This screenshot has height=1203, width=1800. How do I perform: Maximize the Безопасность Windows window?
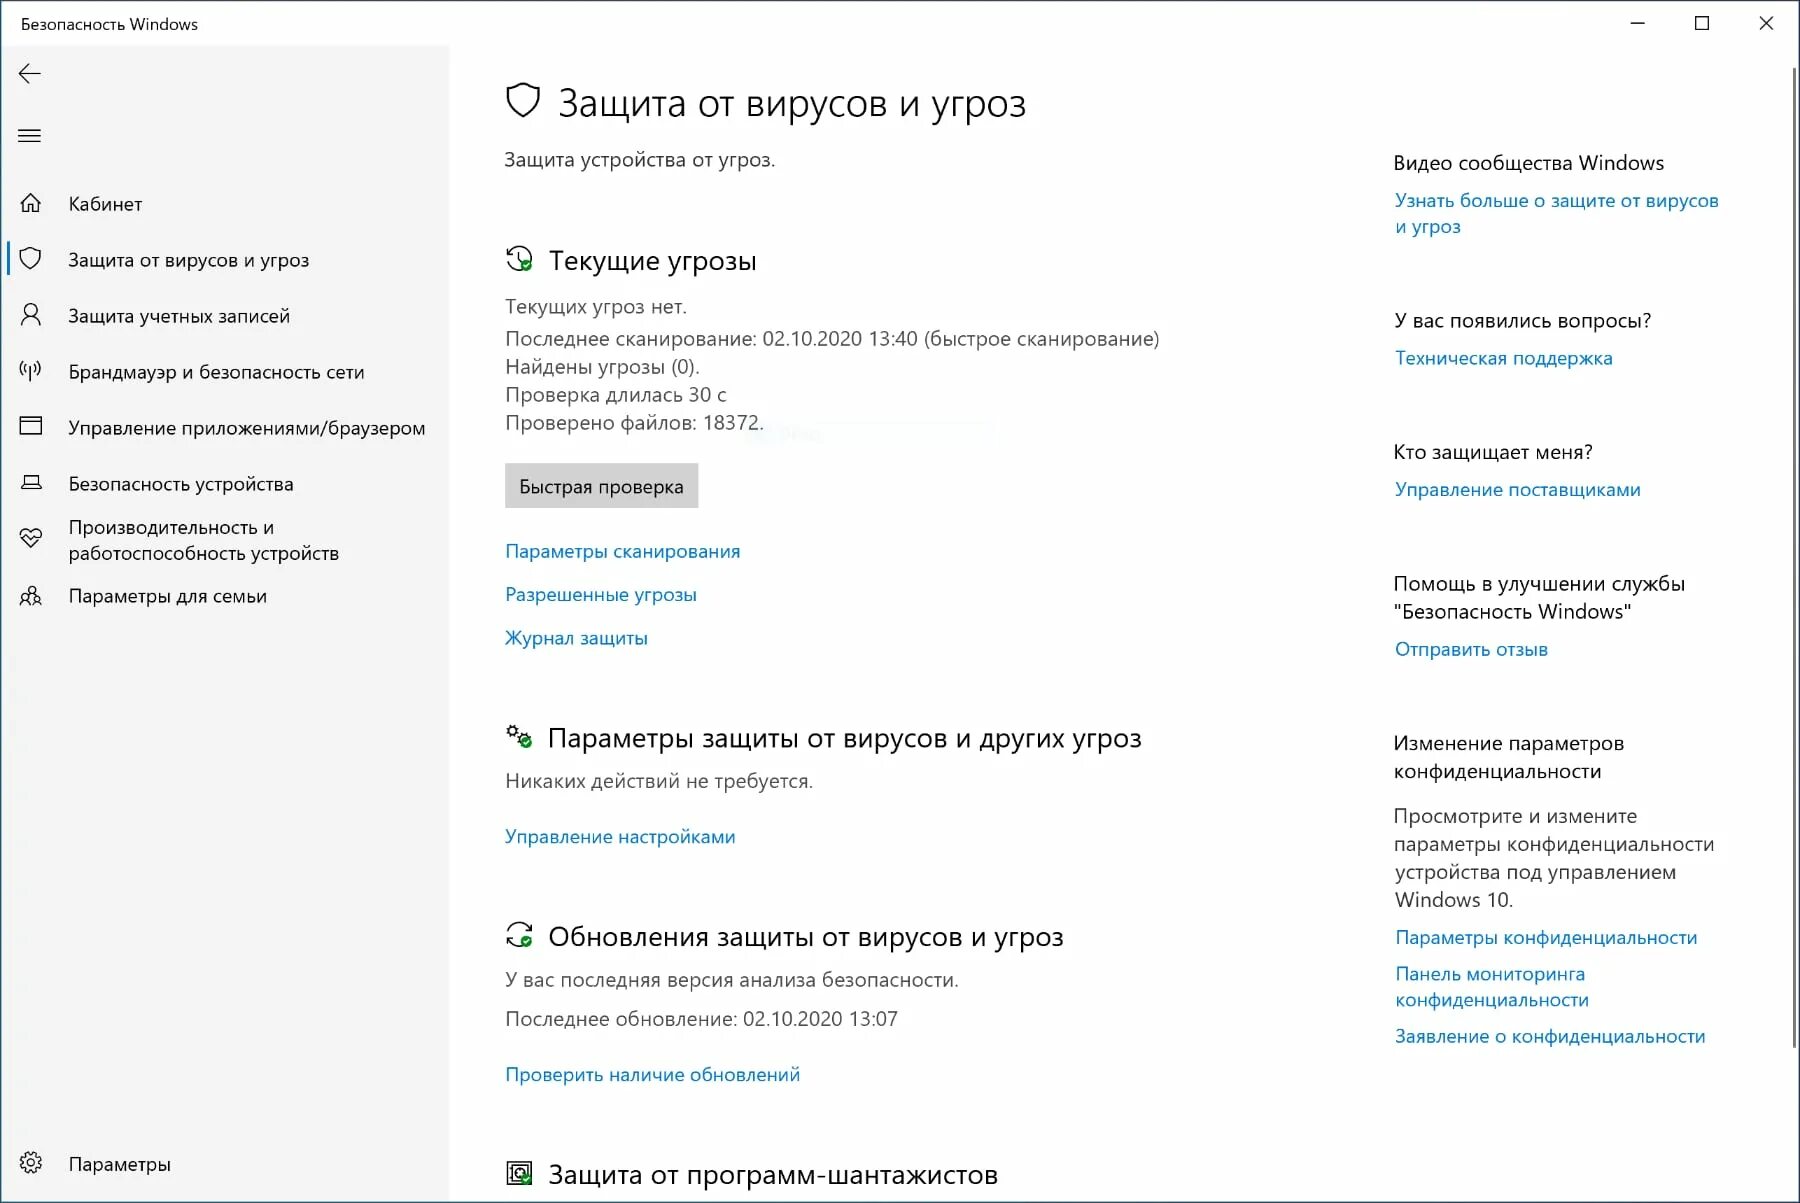tap(1701, 23)
